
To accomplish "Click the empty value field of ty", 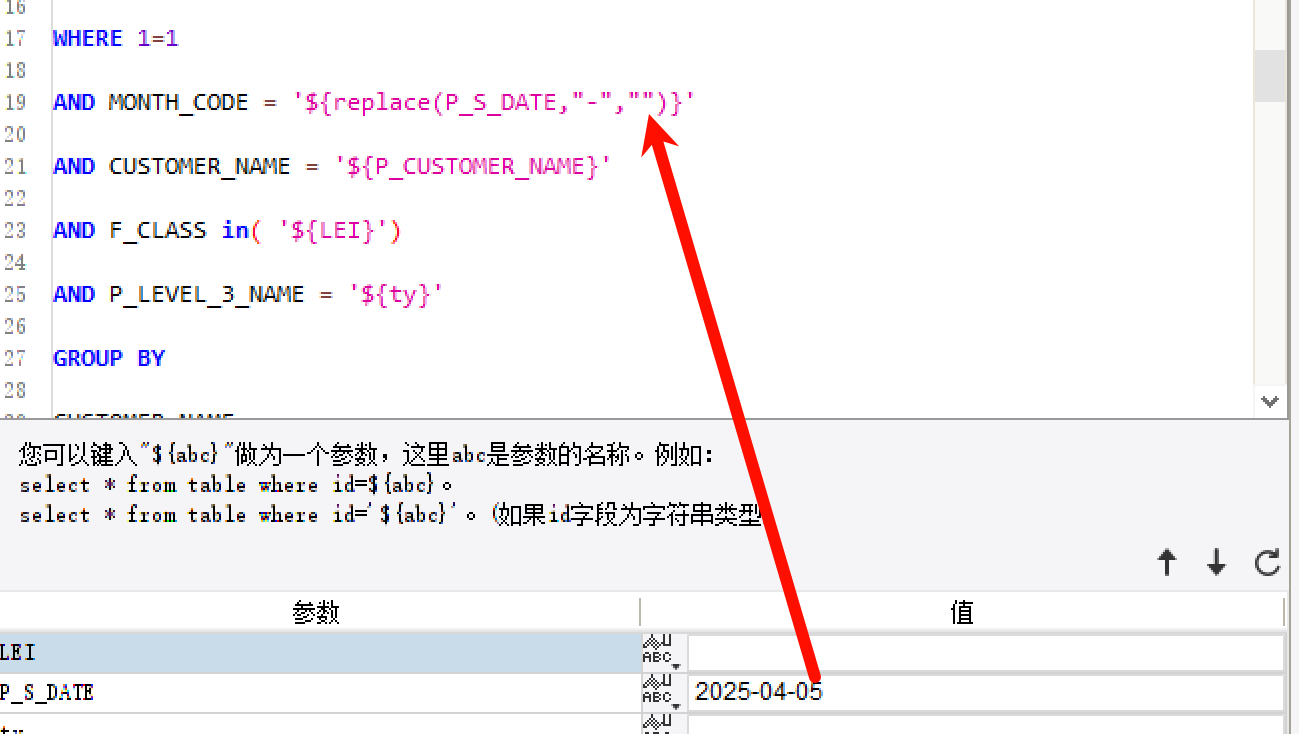I will coord(985,725).
